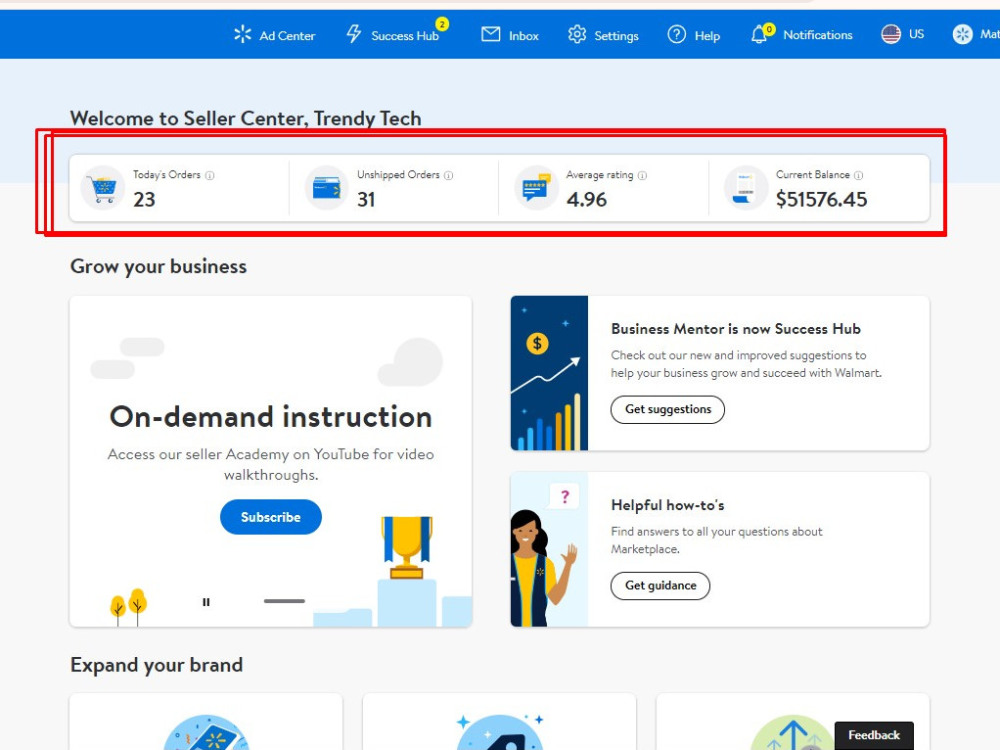Click the Success Hub lightning icon
1000x750 pixels.
click(354, 34)
